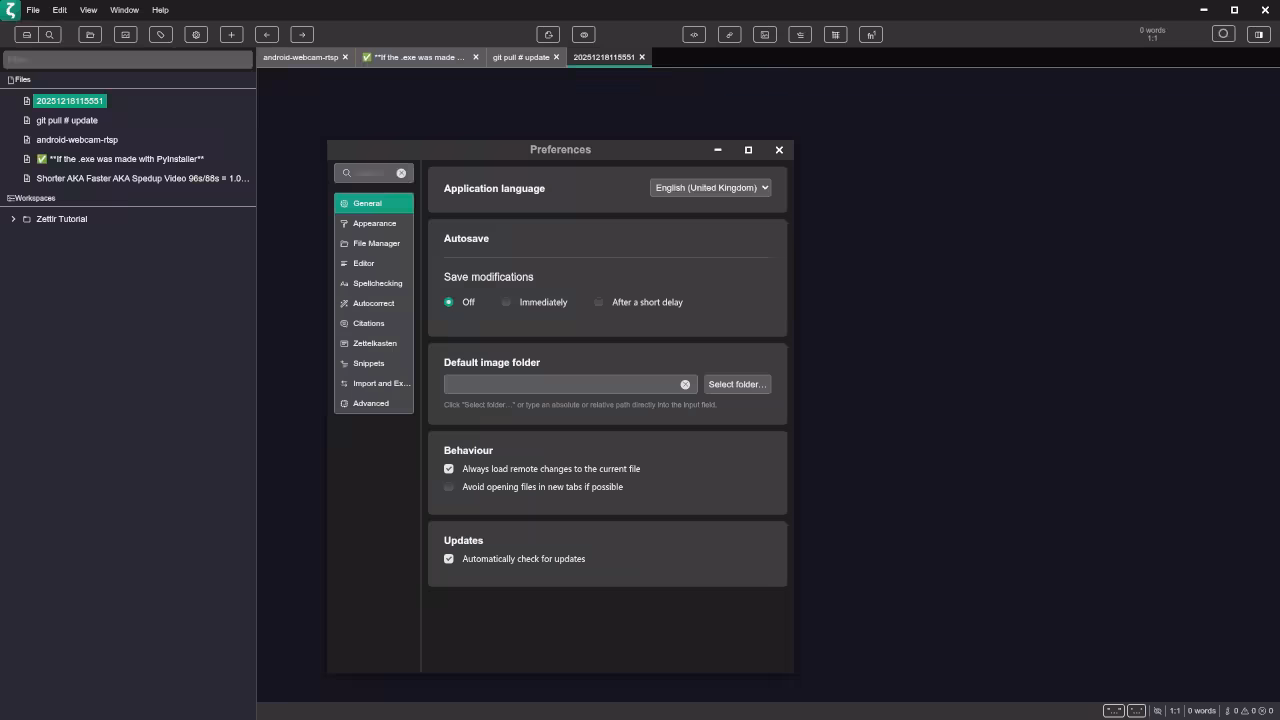Select the Off autosave radio button
Image resolution: width=1280 pixels, height=720 pixels.
click(448, 302)
